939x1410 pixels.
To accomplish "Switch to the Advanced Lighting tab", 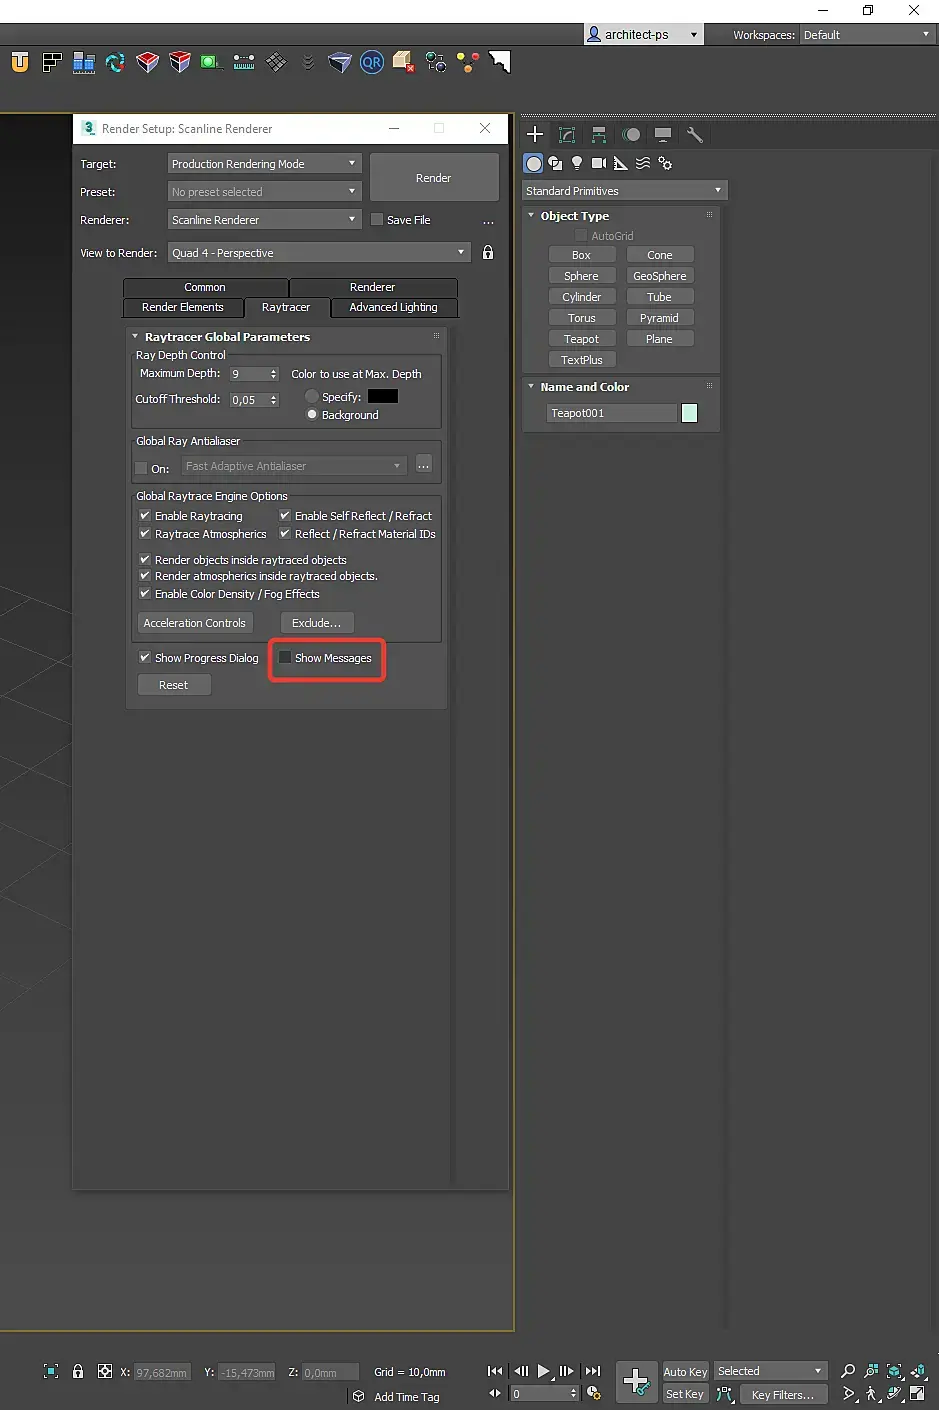I will (393, 307).
